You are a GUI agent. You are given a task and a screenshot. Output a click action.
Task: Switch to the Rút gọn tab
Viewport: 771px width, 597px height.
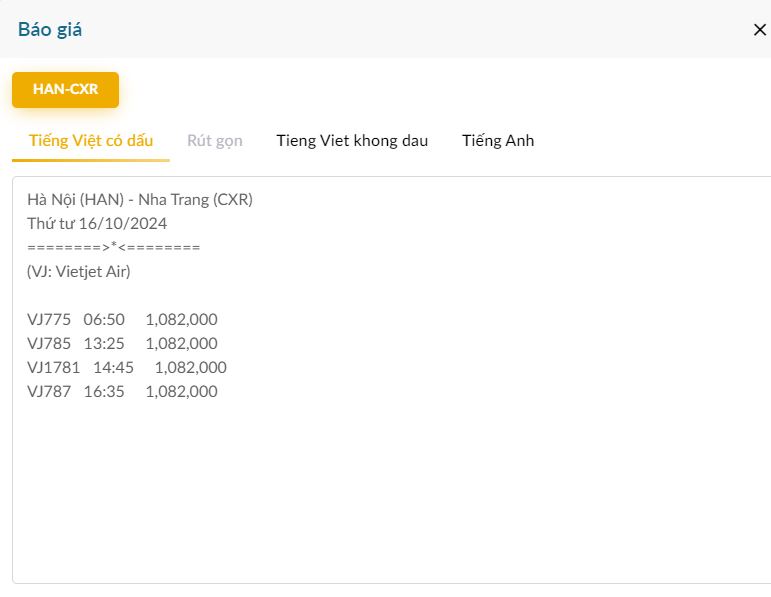pos(215,140)
